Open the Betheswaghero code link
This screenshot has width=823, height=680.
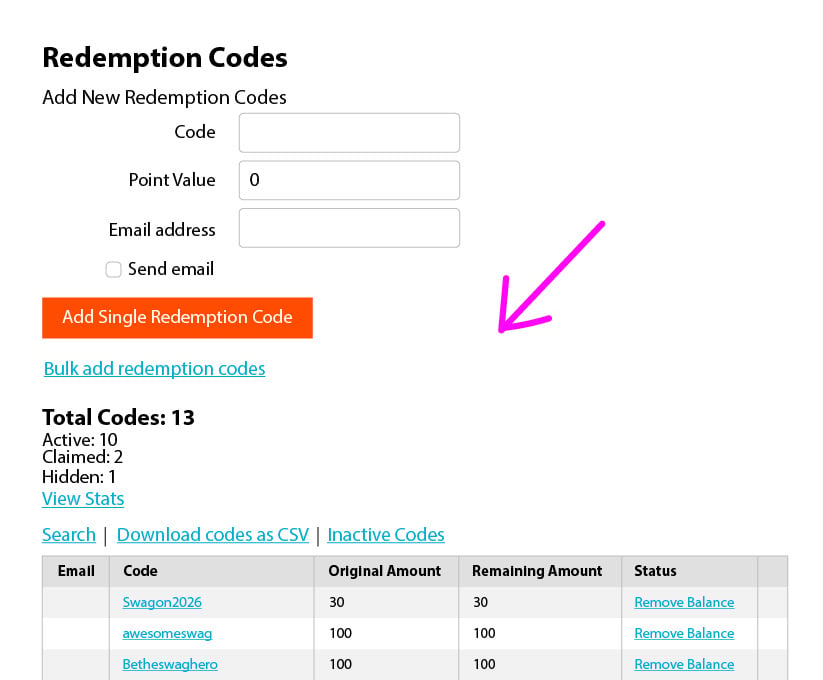point(170,664)
